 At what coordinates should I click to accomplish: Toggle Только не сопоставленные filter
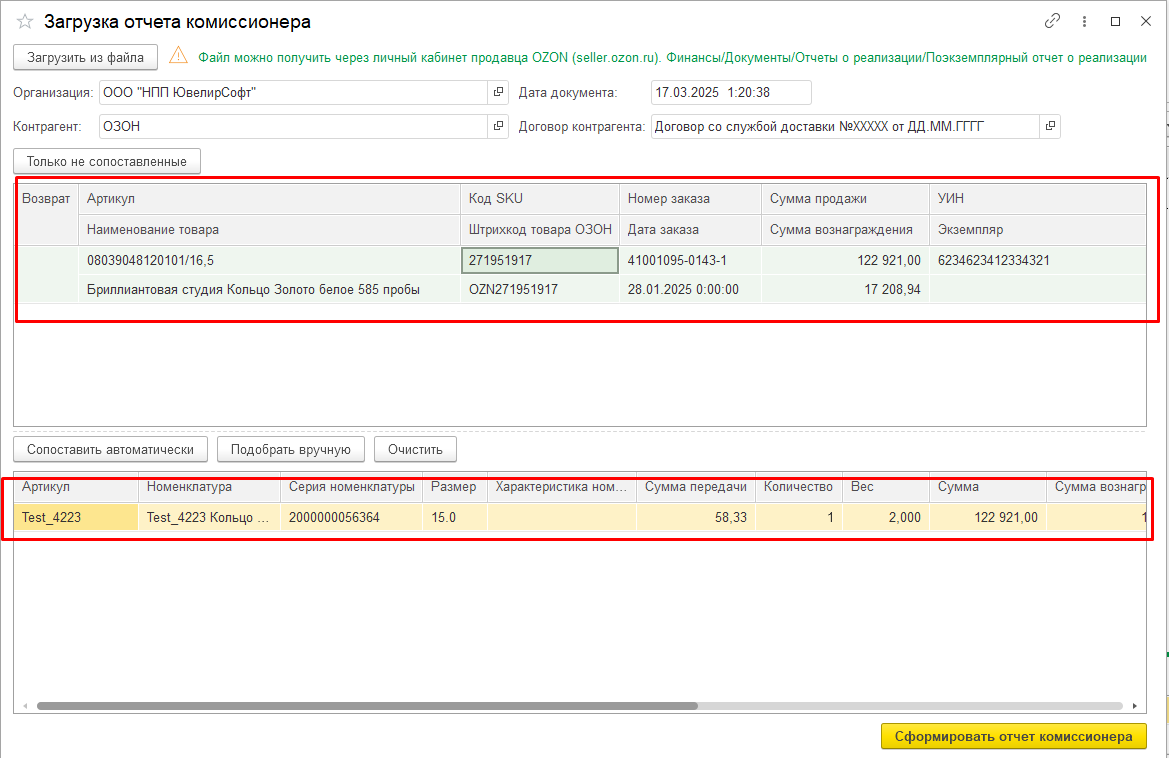[107, 162]
